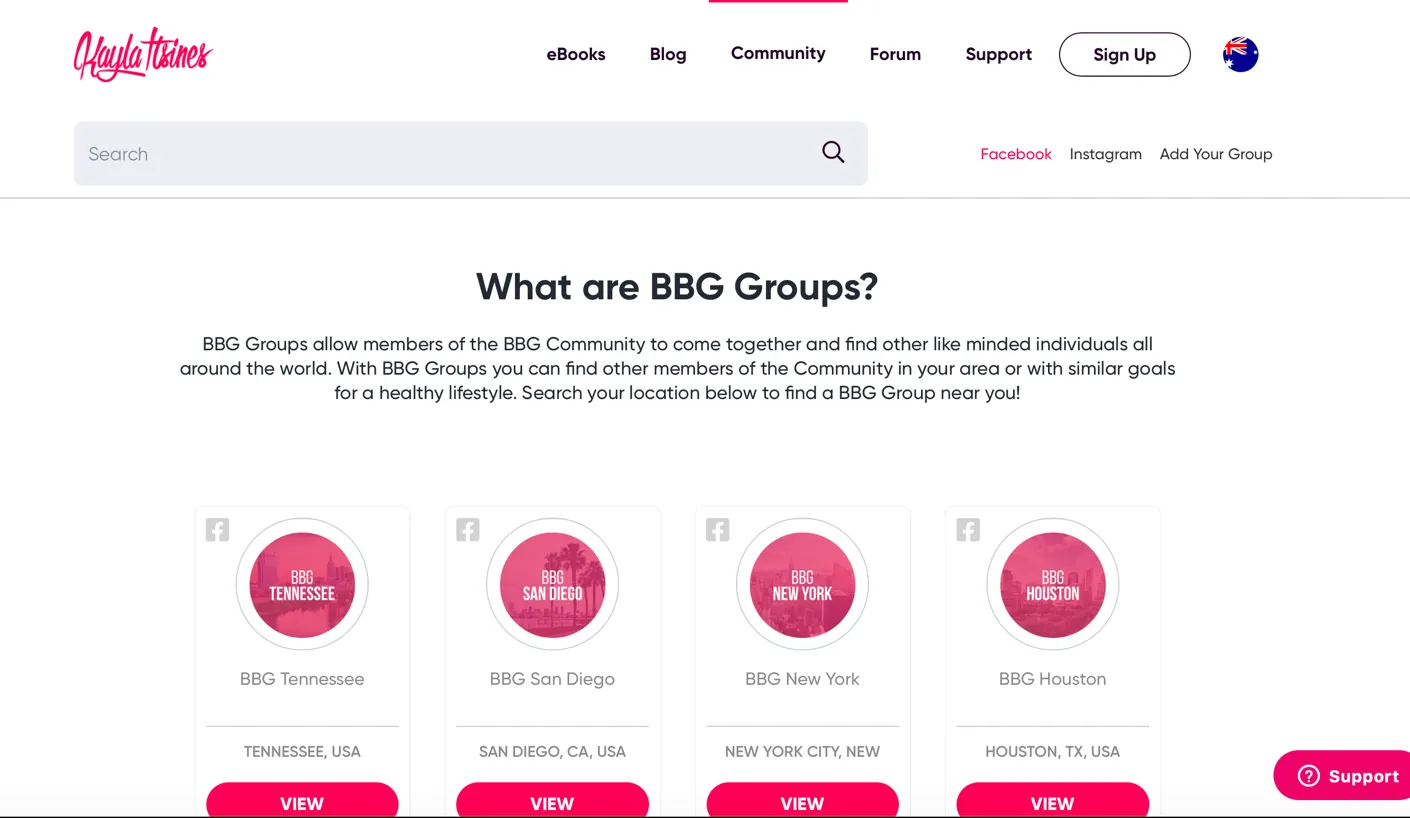Click the BBG San Diego card title
The width and height of the screenshot is (1410, 818).
pos(552,679)
